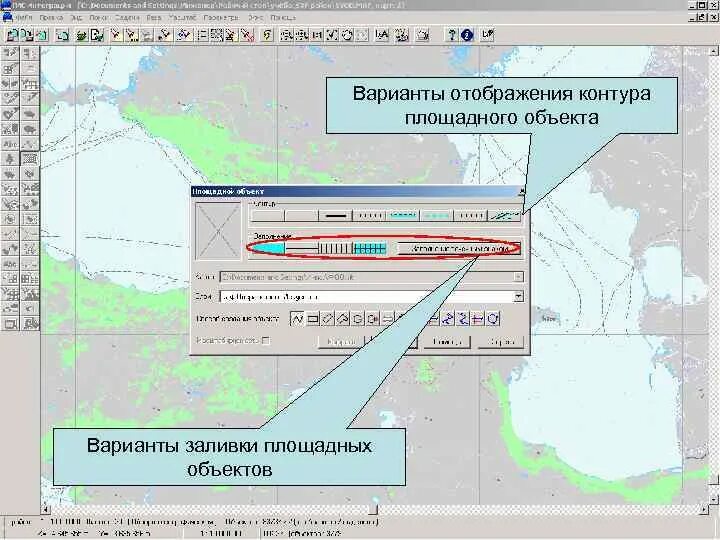Choose the complex polygon creation method icon

coord(343,318)
